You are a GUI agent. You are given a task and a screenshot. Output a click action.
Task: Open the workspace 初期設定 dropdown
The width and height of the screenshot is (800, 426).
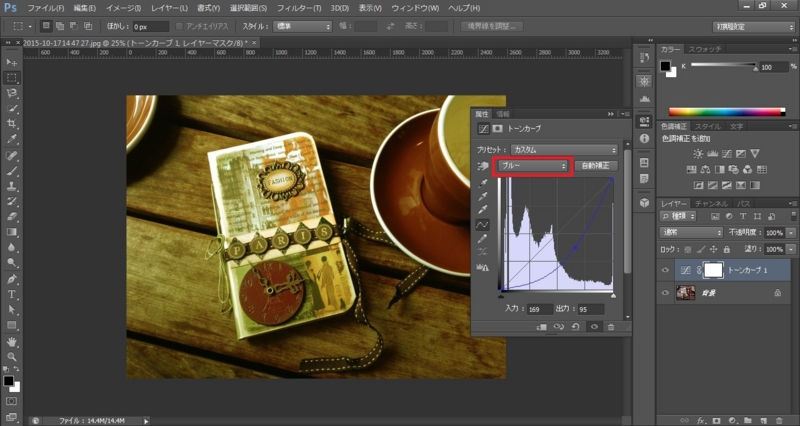click(x=754, y=27)
